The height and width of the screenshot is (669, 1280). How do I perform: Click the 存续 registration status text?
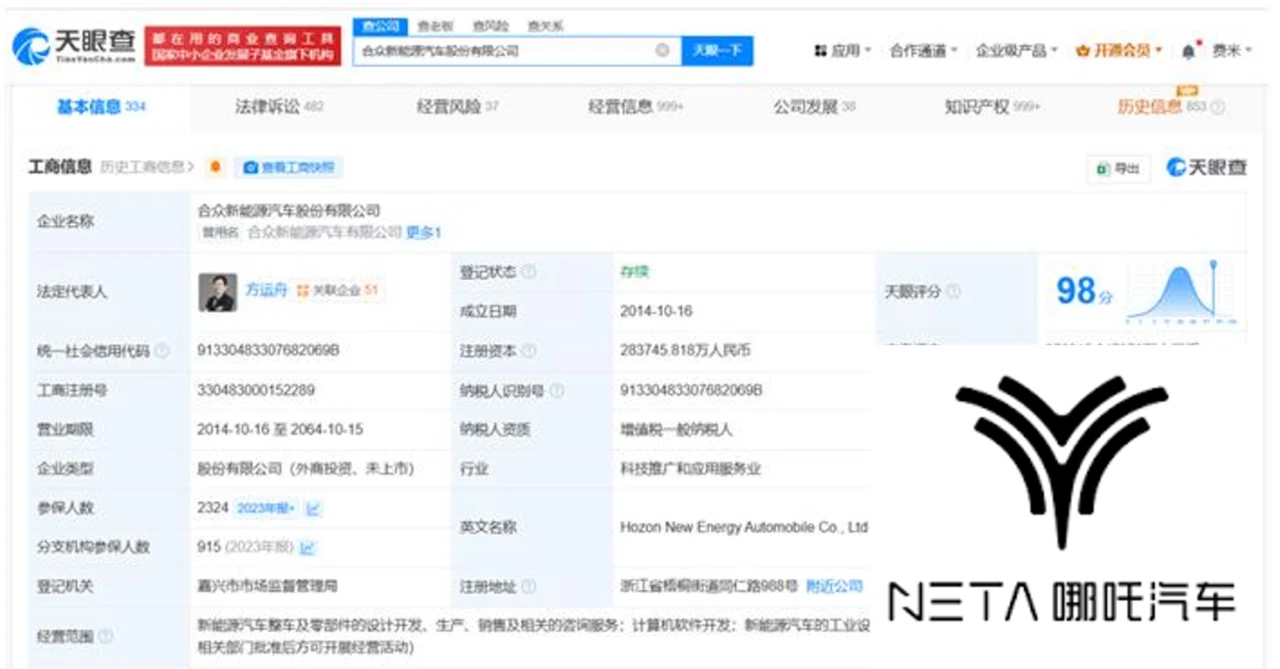635,272
